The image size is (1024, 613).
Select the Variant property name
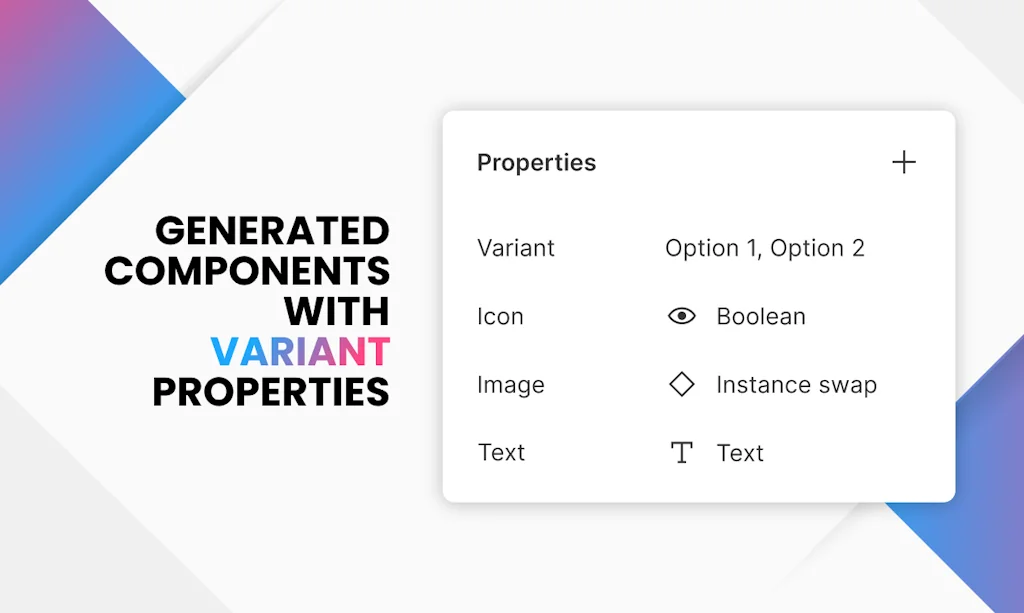pos(516,248)
